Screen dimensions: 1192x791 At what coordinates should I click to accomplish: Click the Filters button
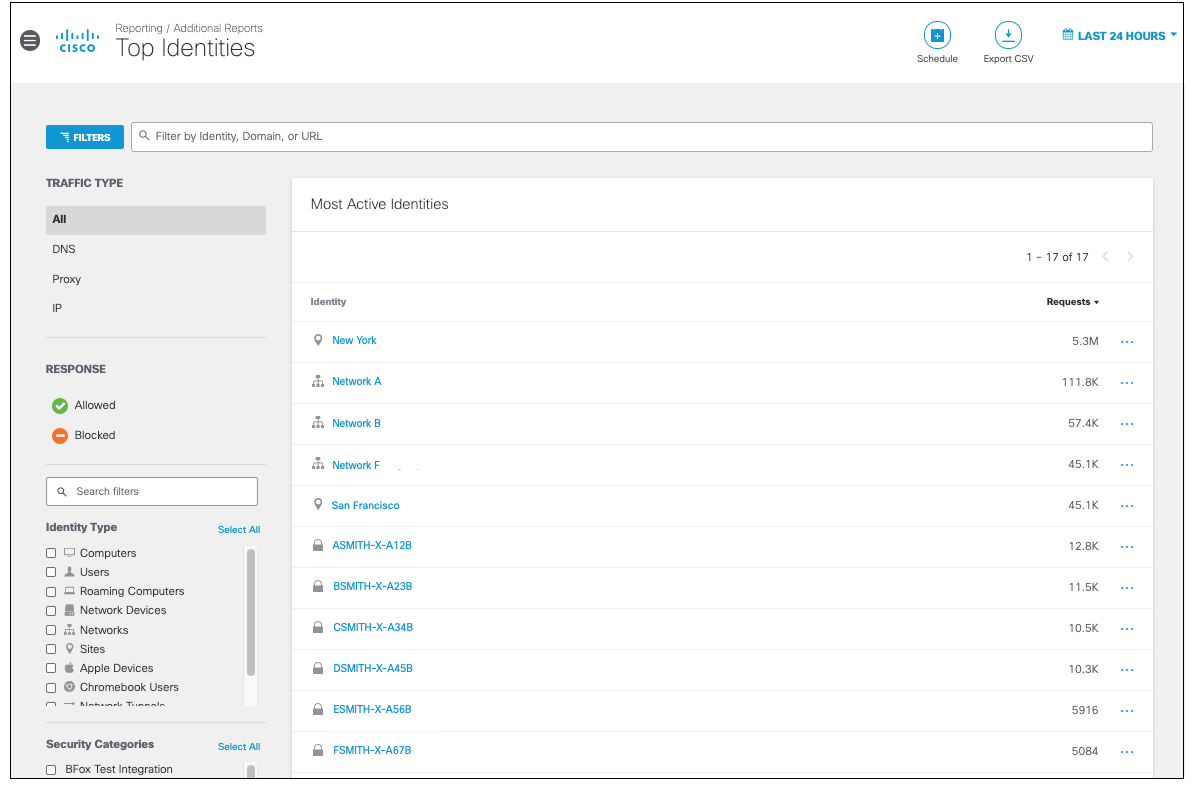click(x=85, y=137)
